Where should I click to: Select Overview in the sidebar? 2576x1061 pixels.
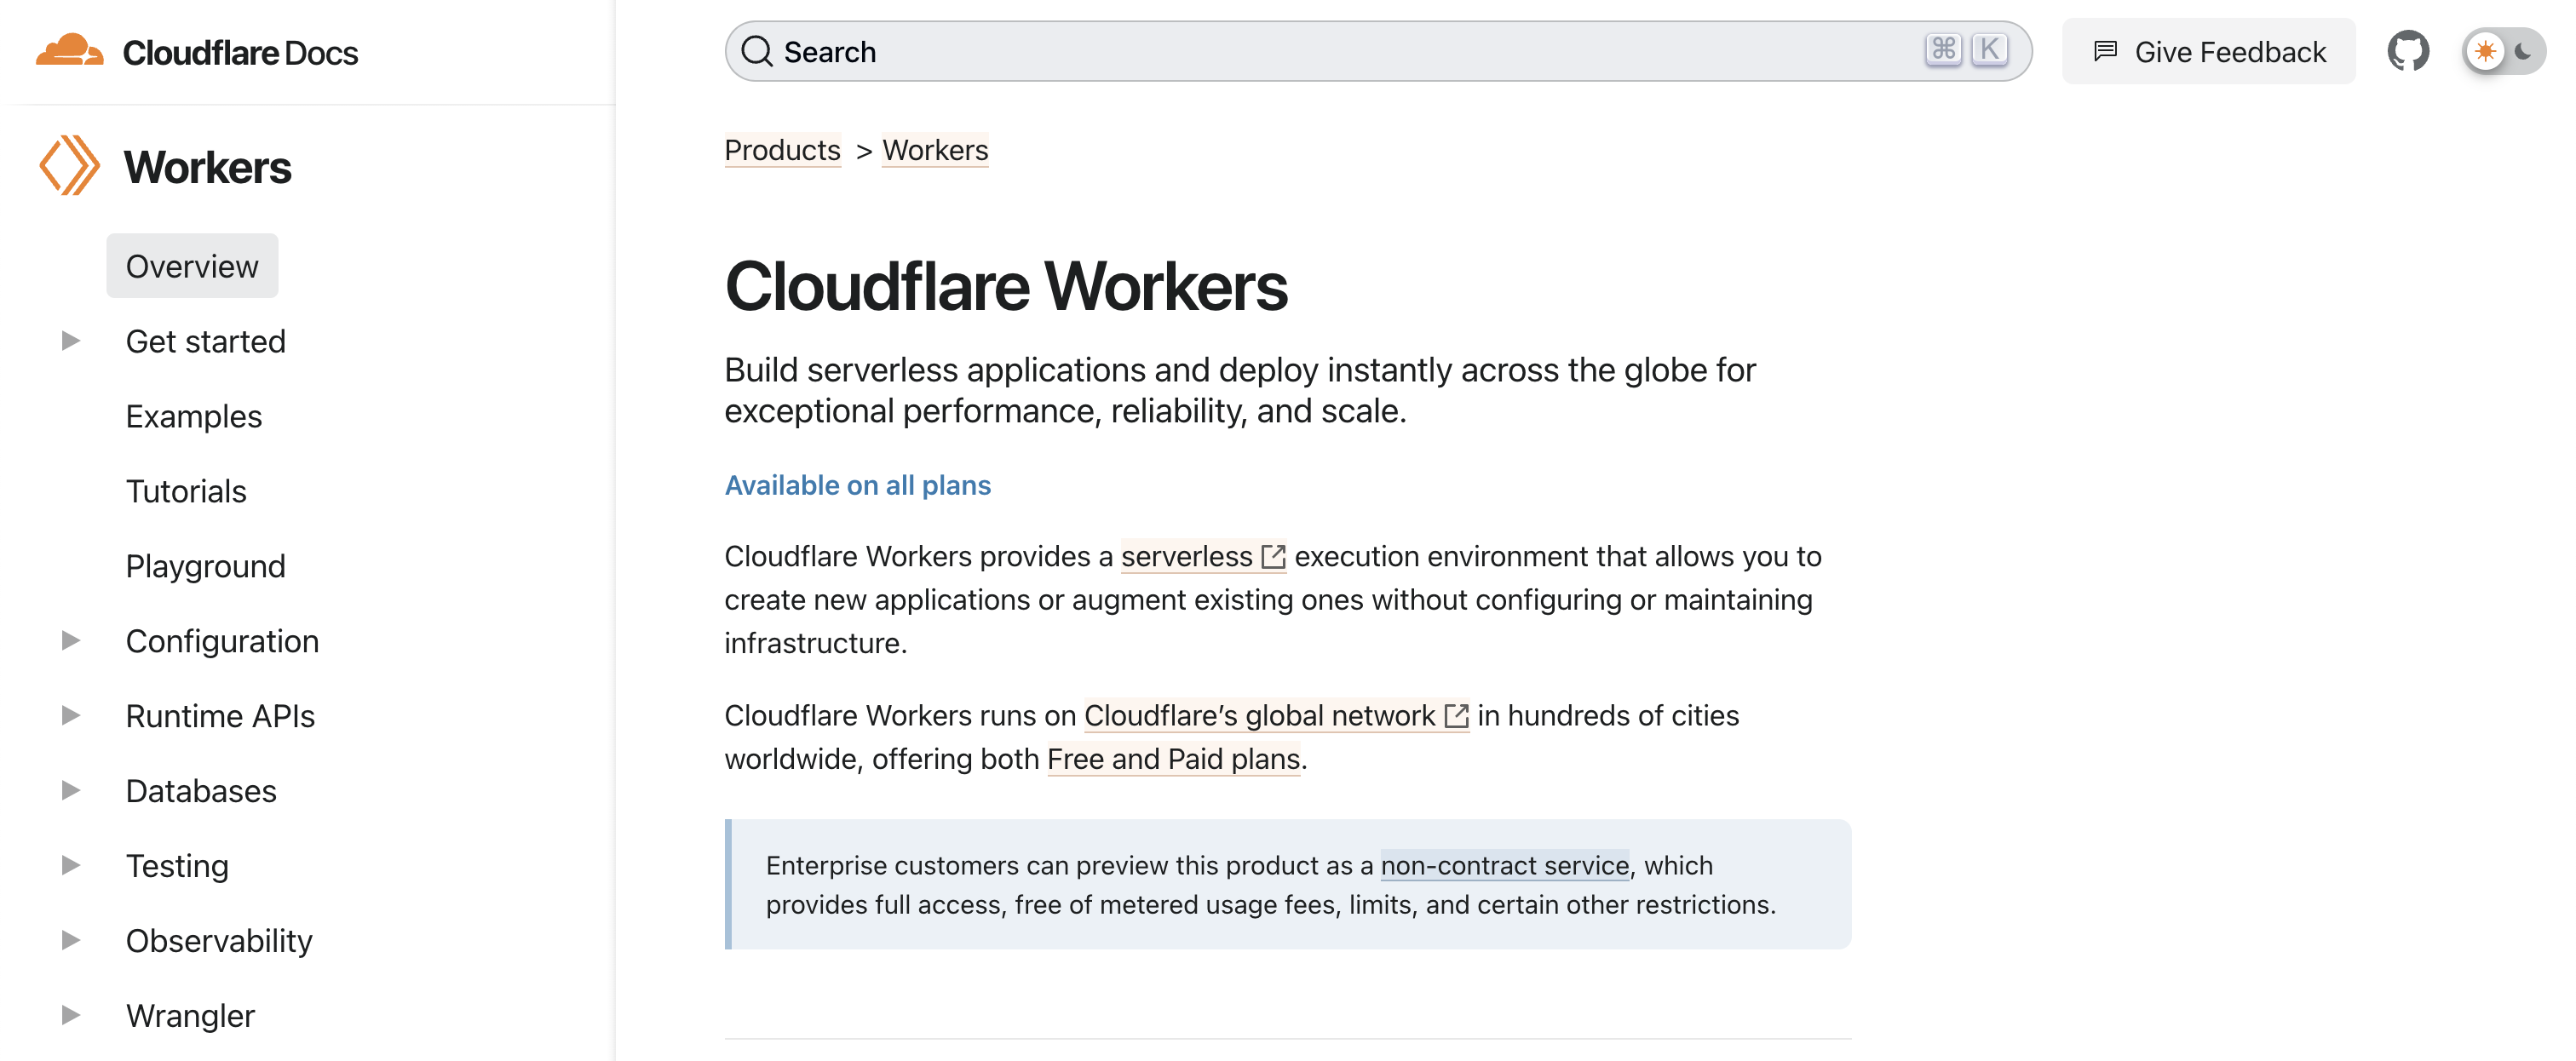click(192, 266)
